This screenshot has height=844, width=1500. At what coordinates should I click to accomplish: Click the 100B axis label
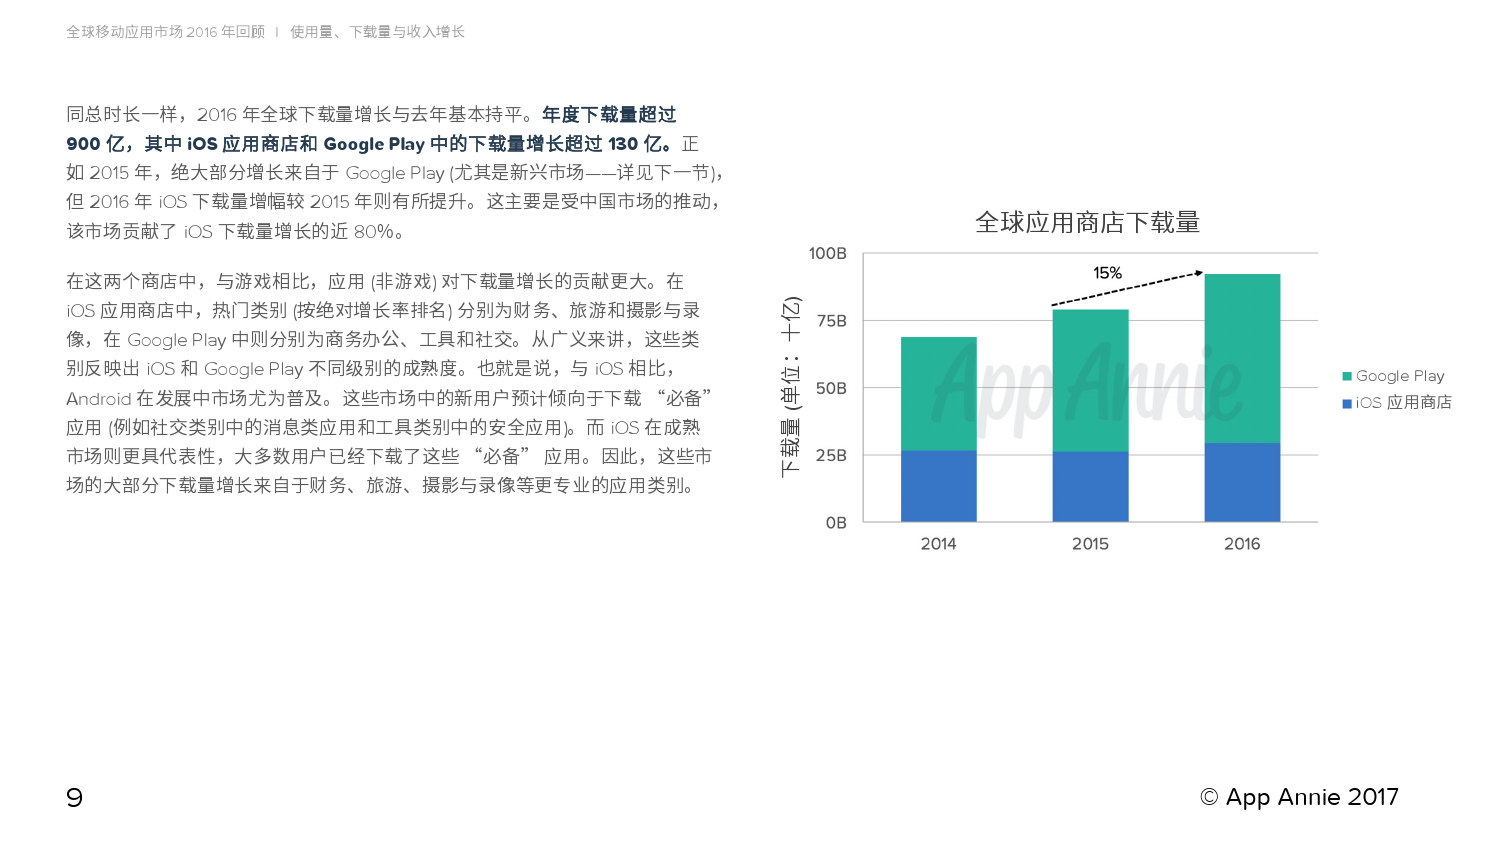828,254
